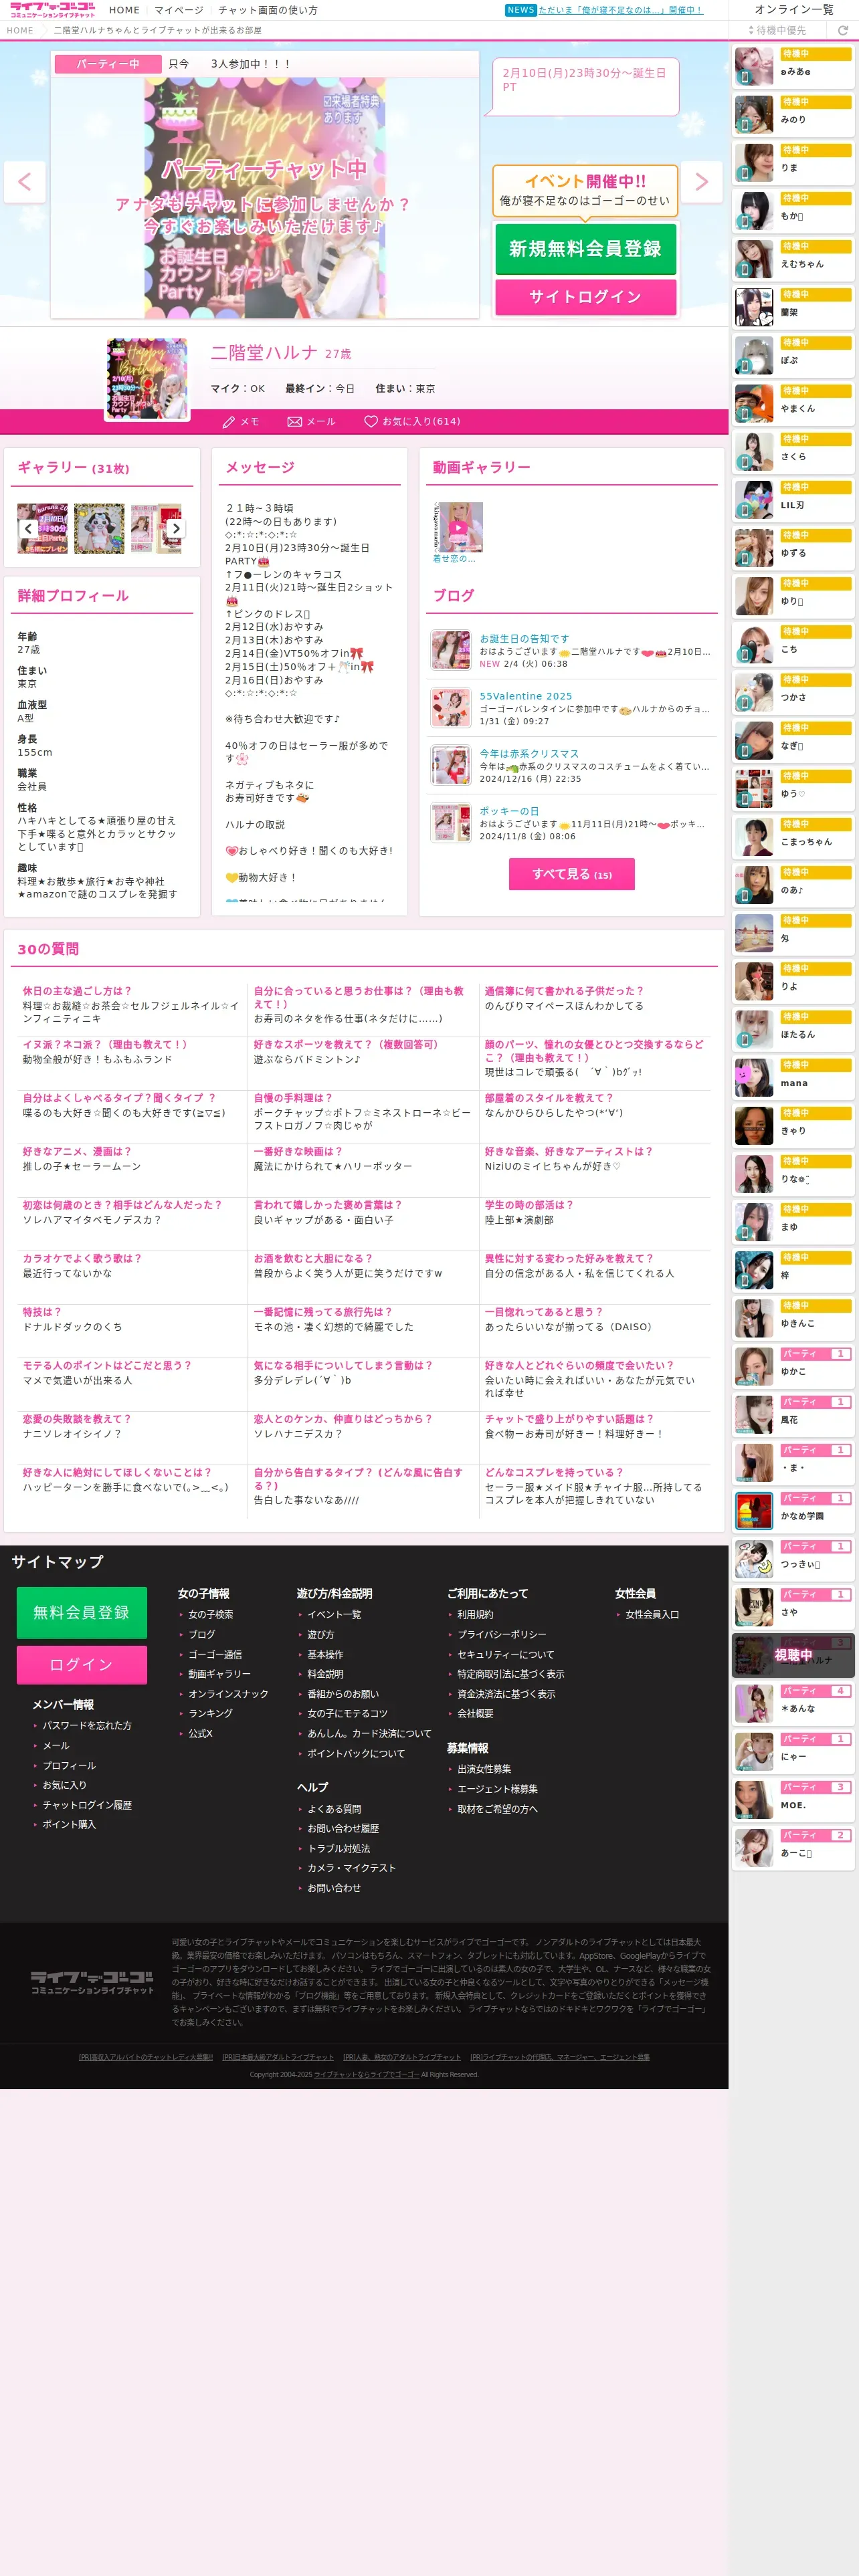Click the mail envelope icon button
This screenshot has width=859, height=2576.
(311, 422)
